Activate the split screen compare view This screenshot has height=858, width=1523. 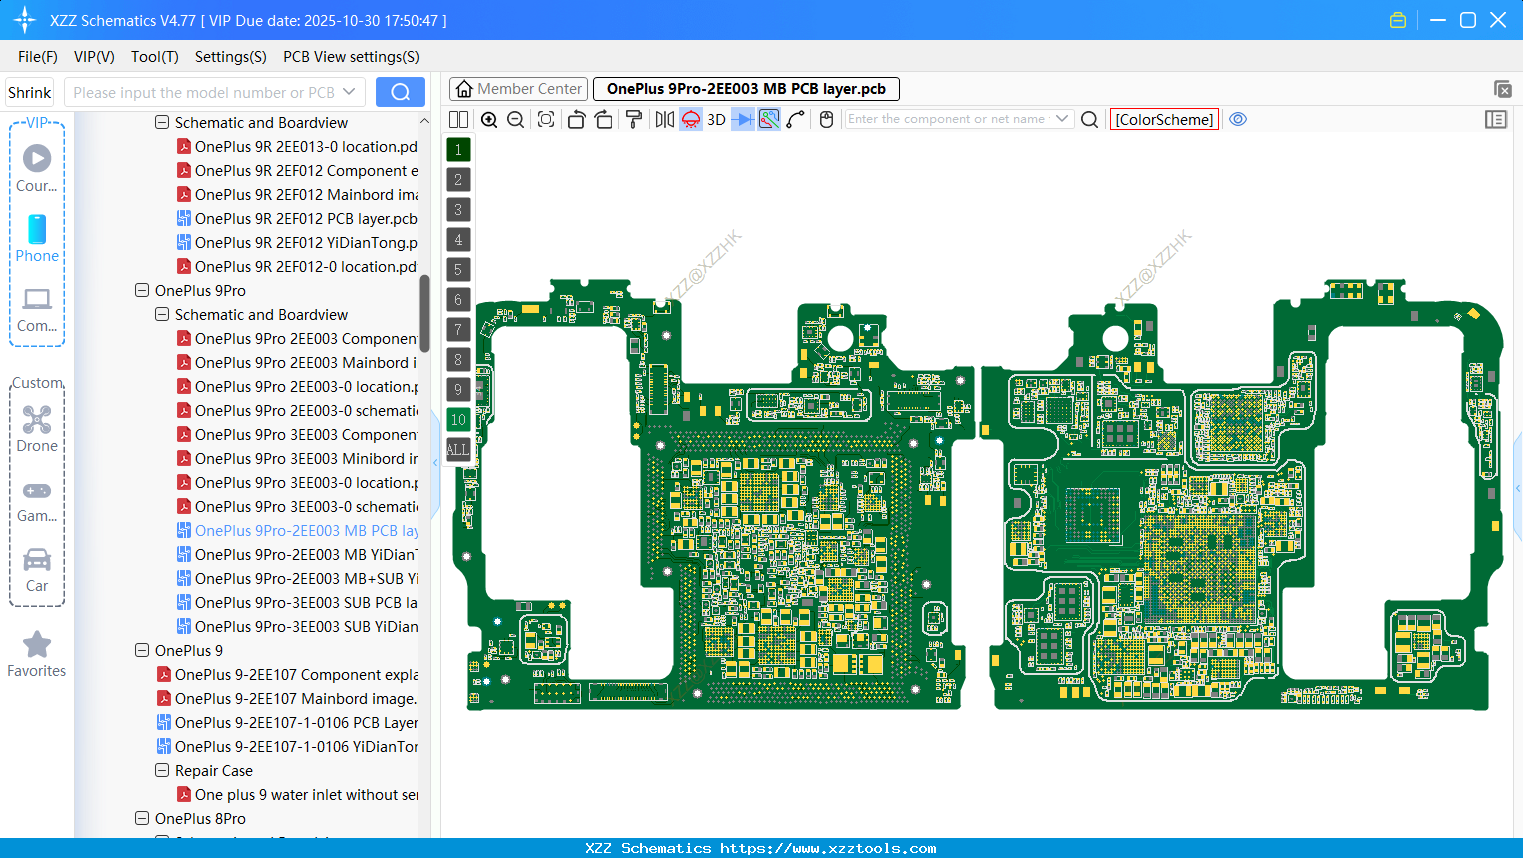coord(458,119)
